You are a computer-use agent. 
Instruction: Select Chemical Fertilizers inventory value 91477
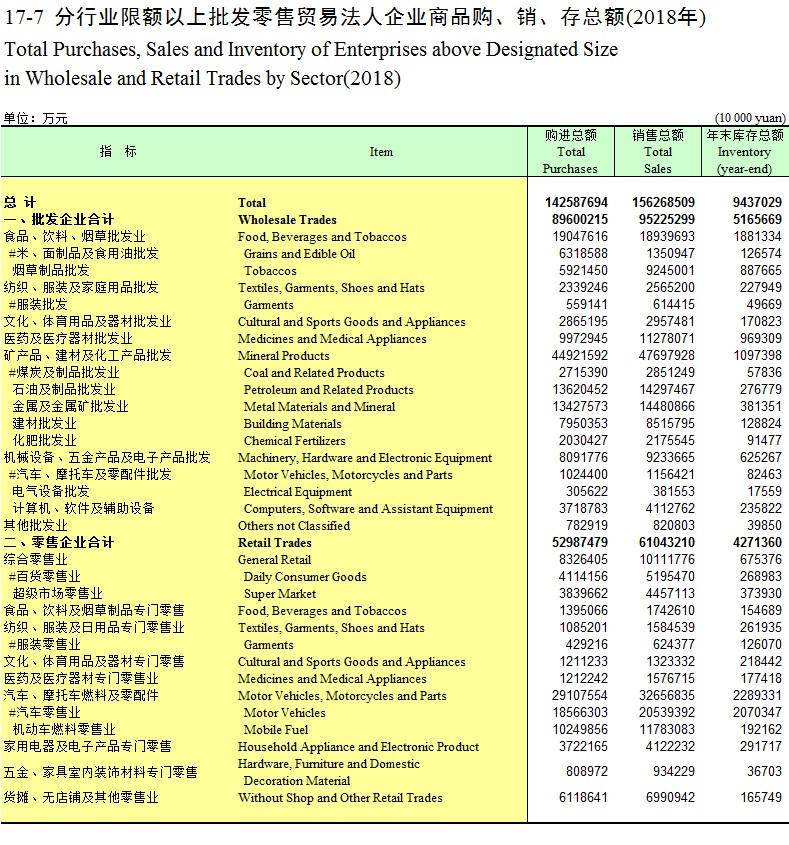click(x=764, y=441)
